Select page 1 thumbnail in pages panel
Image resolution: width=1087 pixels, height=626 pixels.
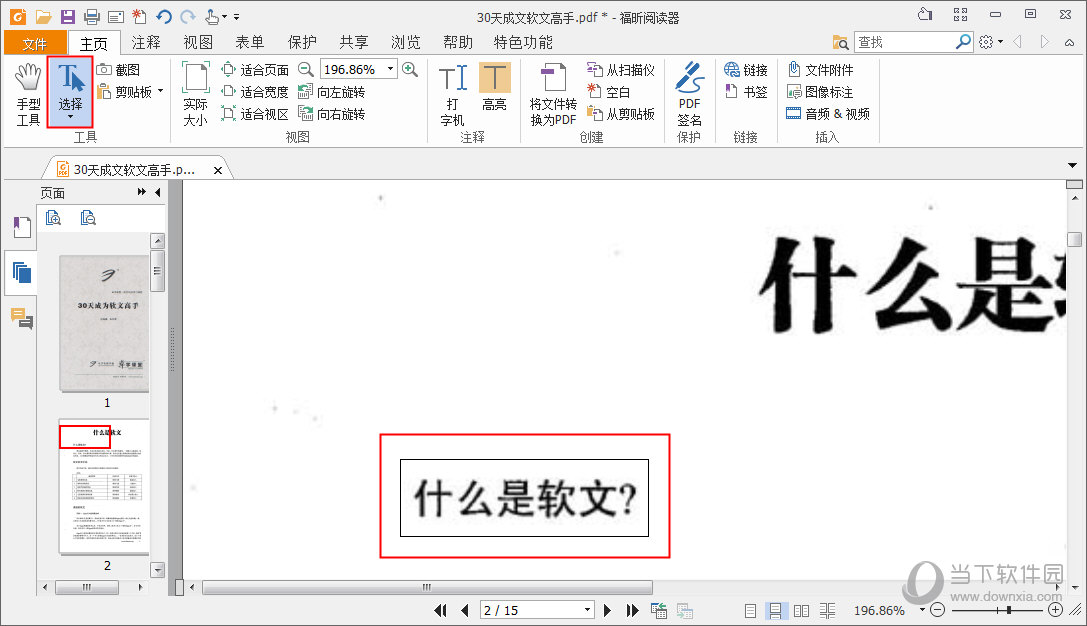(103, 322)
